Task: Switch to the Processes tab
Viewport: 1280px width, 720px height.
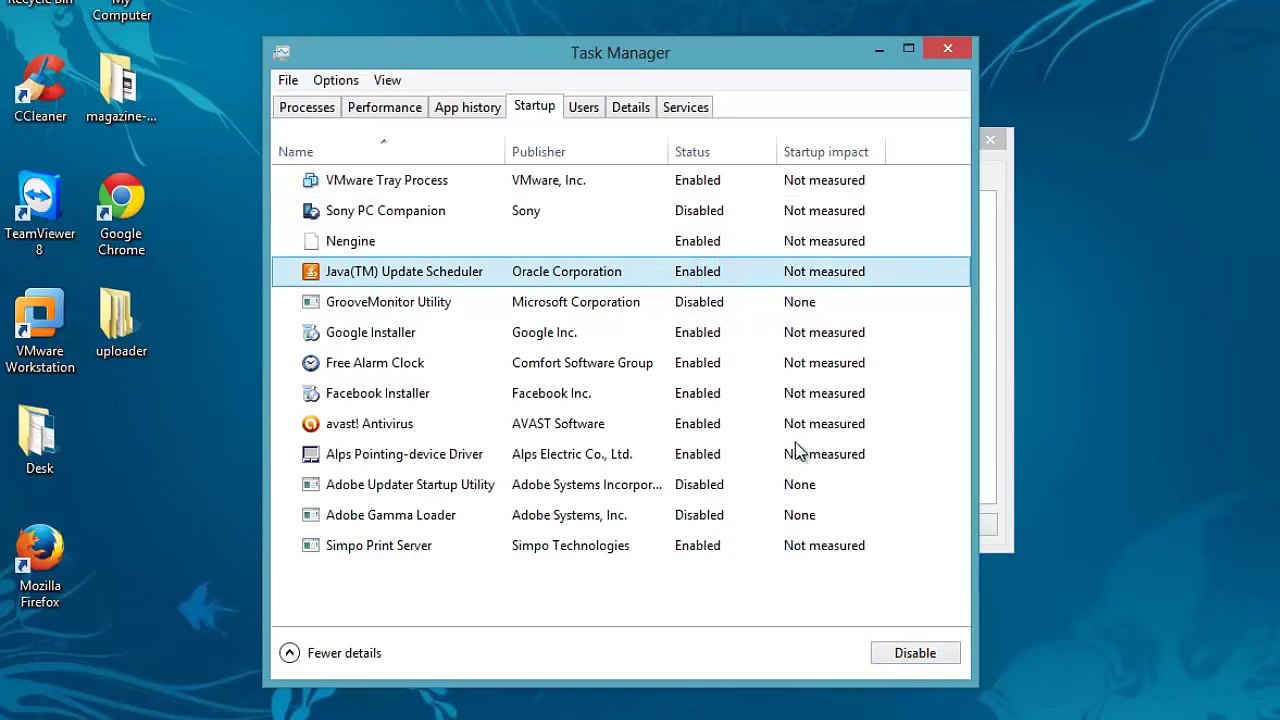Action: click(x=307, y=107)
